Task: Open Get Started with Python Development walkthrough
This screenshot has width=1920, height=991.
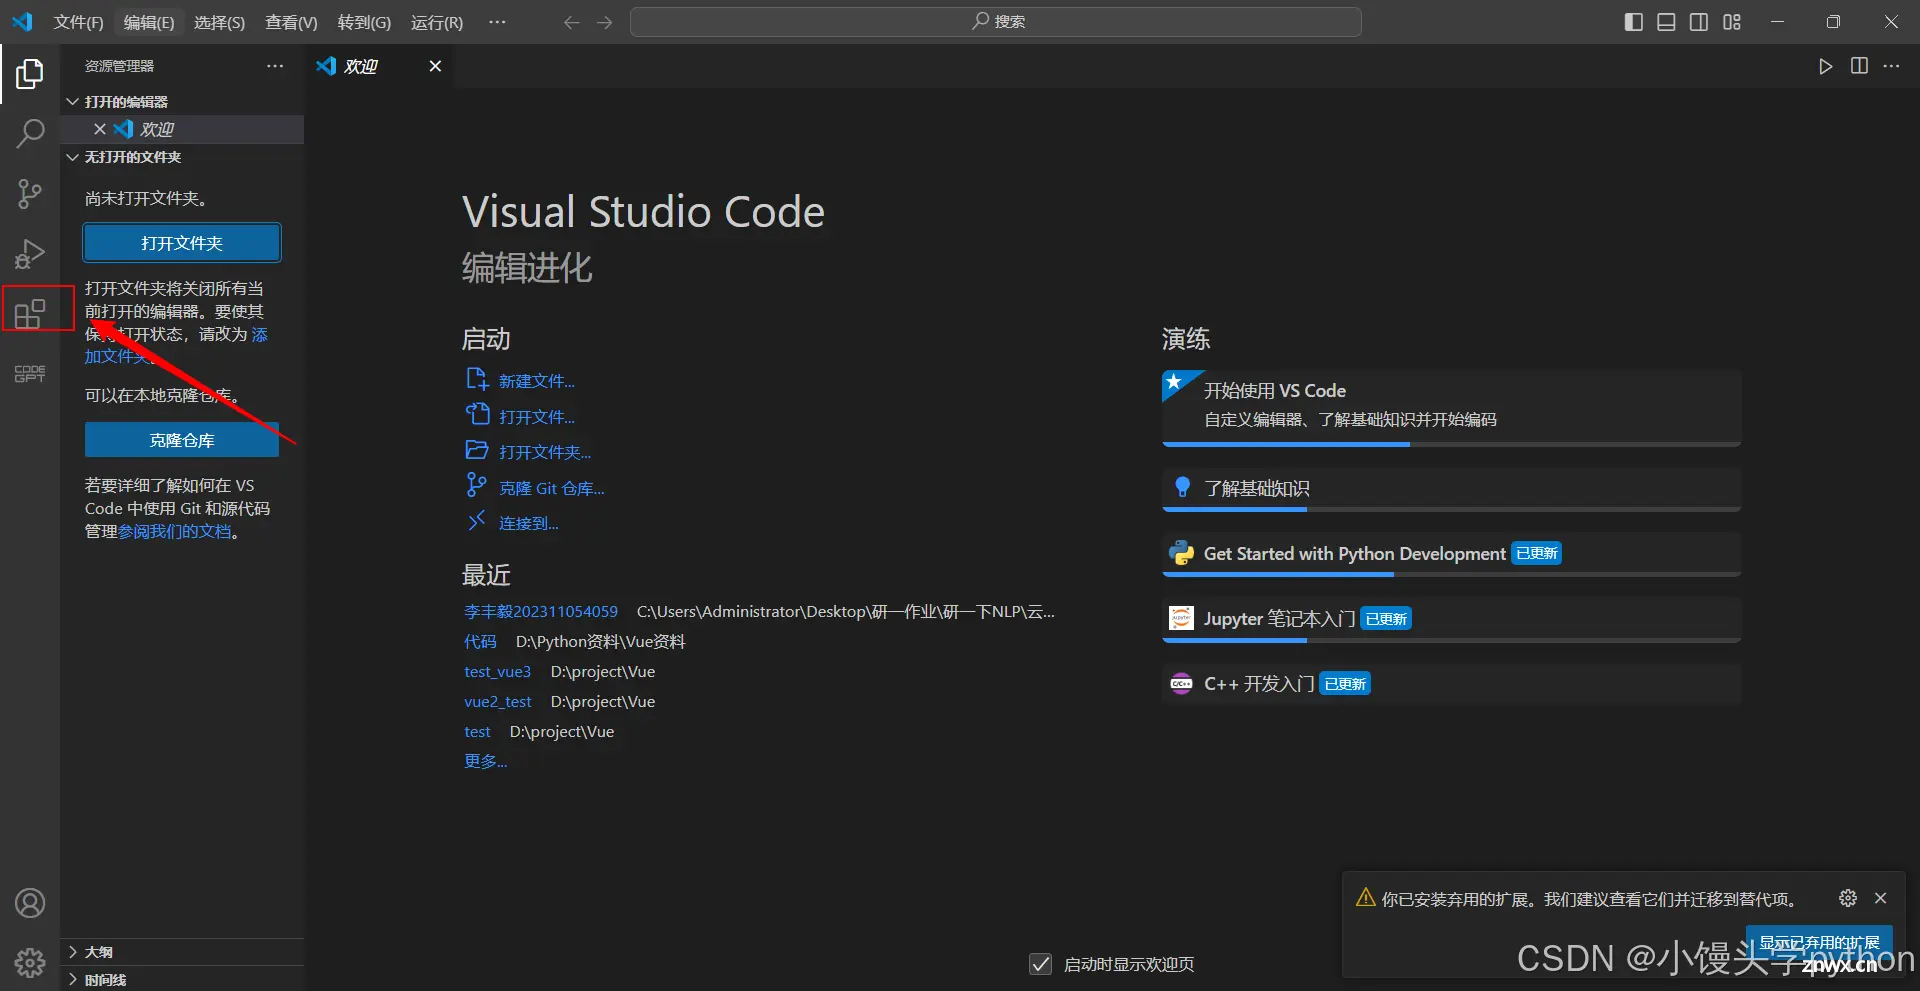Action: coord(1451,554)
